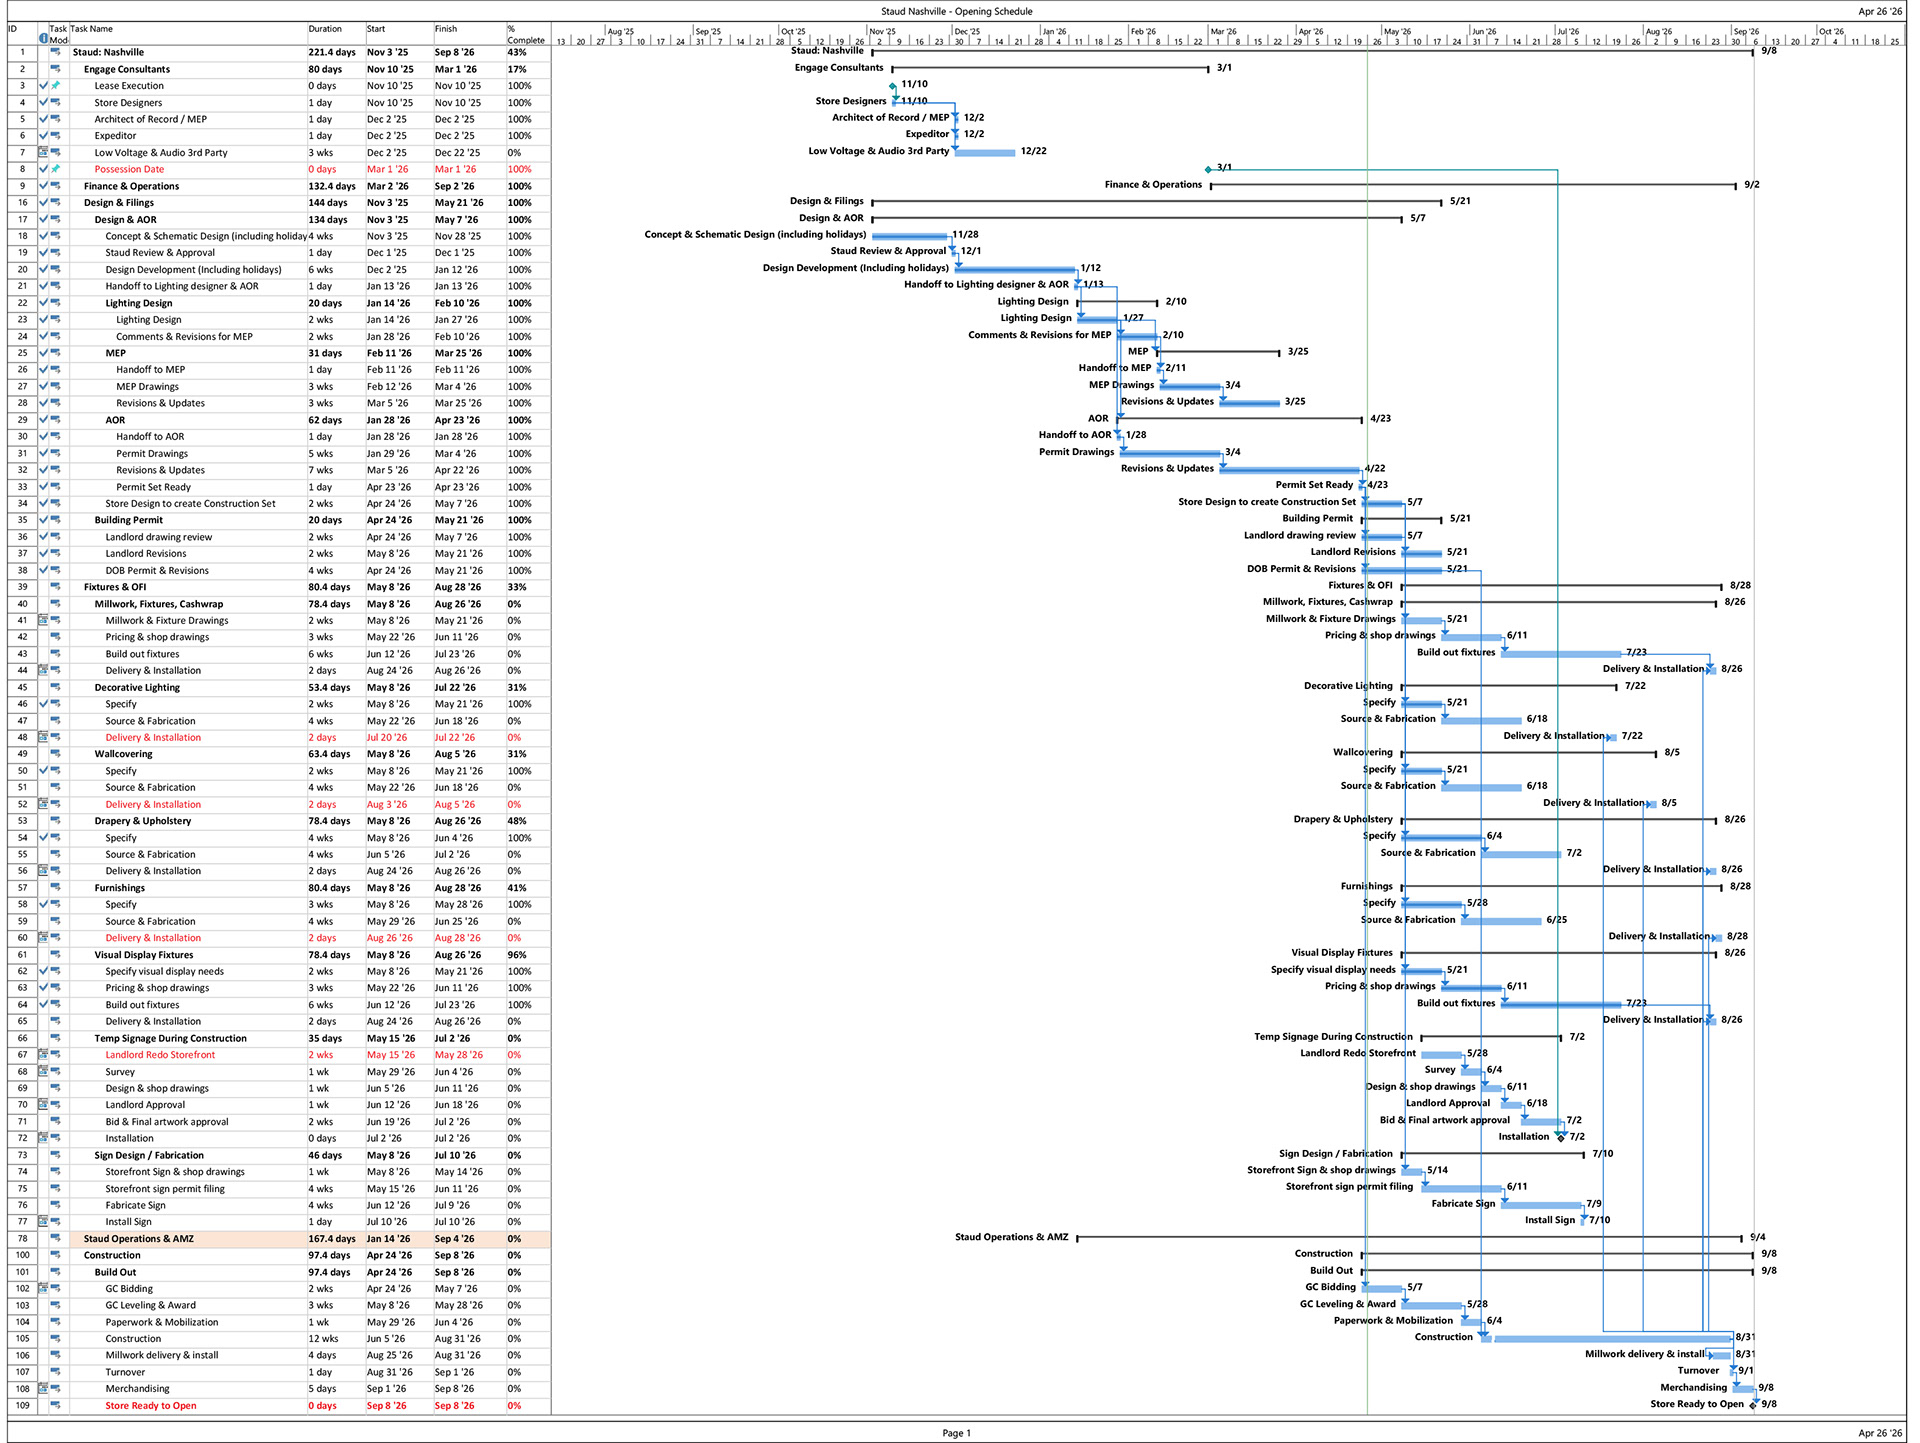Screen dimensions: 1920x1443
Task: Click the constraint icon in the Survey row
Action: point(43,1072)
